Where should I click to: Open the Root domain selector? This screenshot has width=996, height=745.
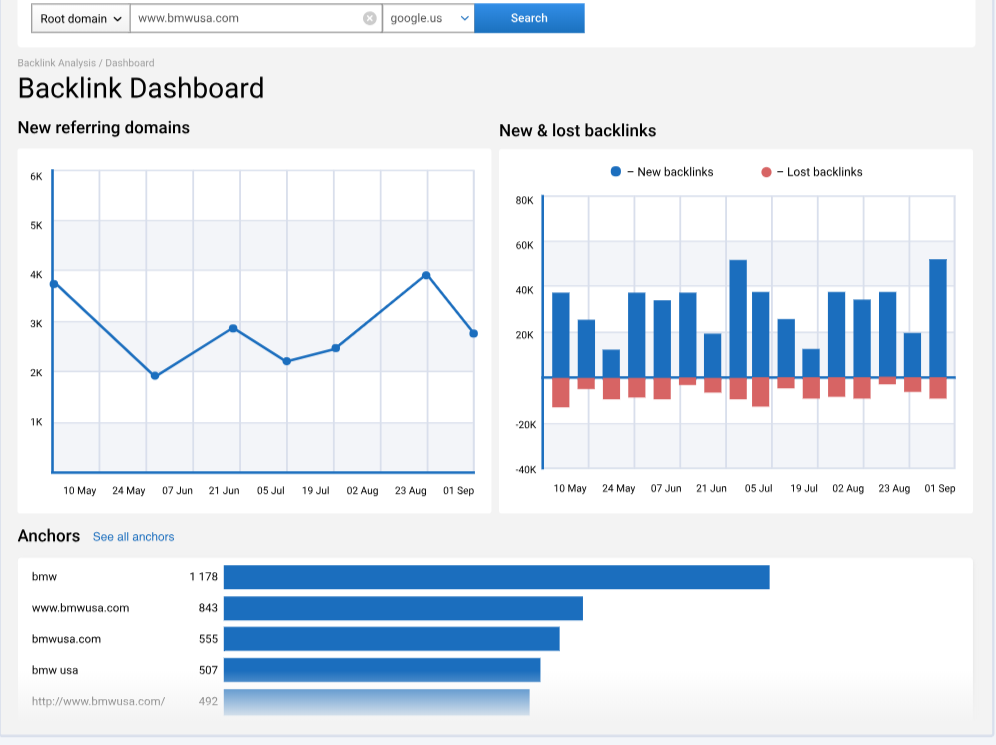(80, 18)
